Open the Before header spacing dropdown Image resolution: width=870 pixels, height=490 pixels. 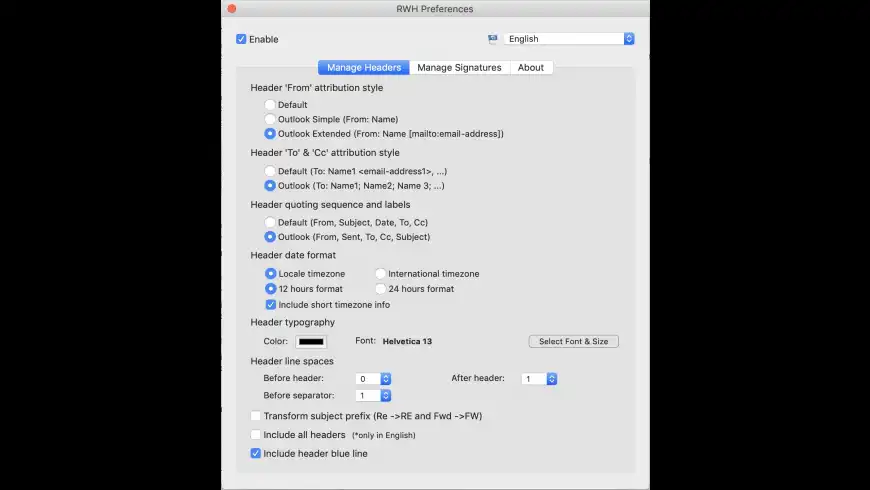(373, 379)
